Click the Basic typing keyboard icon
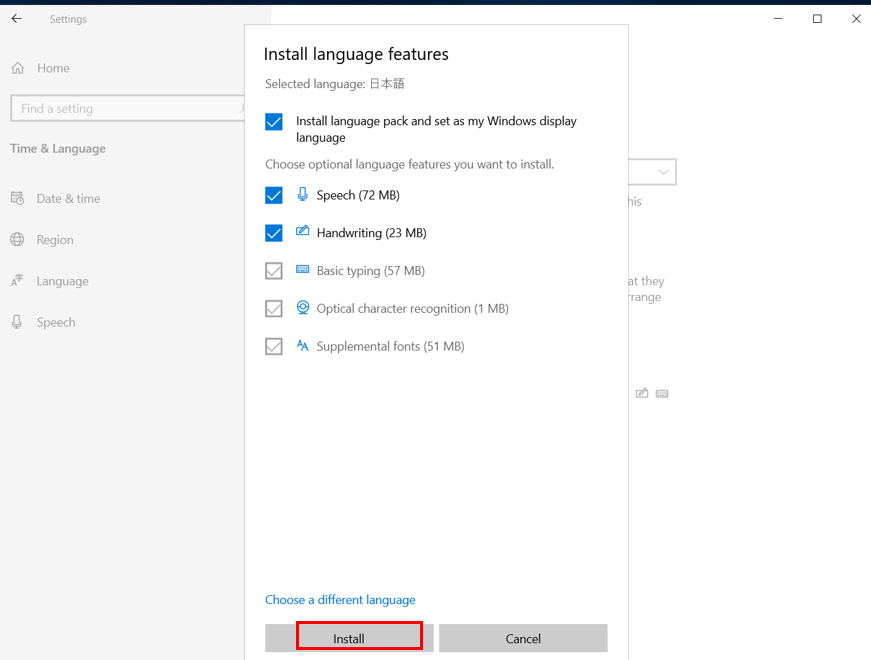The width and height of the screenshot is (871, 660). 302,269
